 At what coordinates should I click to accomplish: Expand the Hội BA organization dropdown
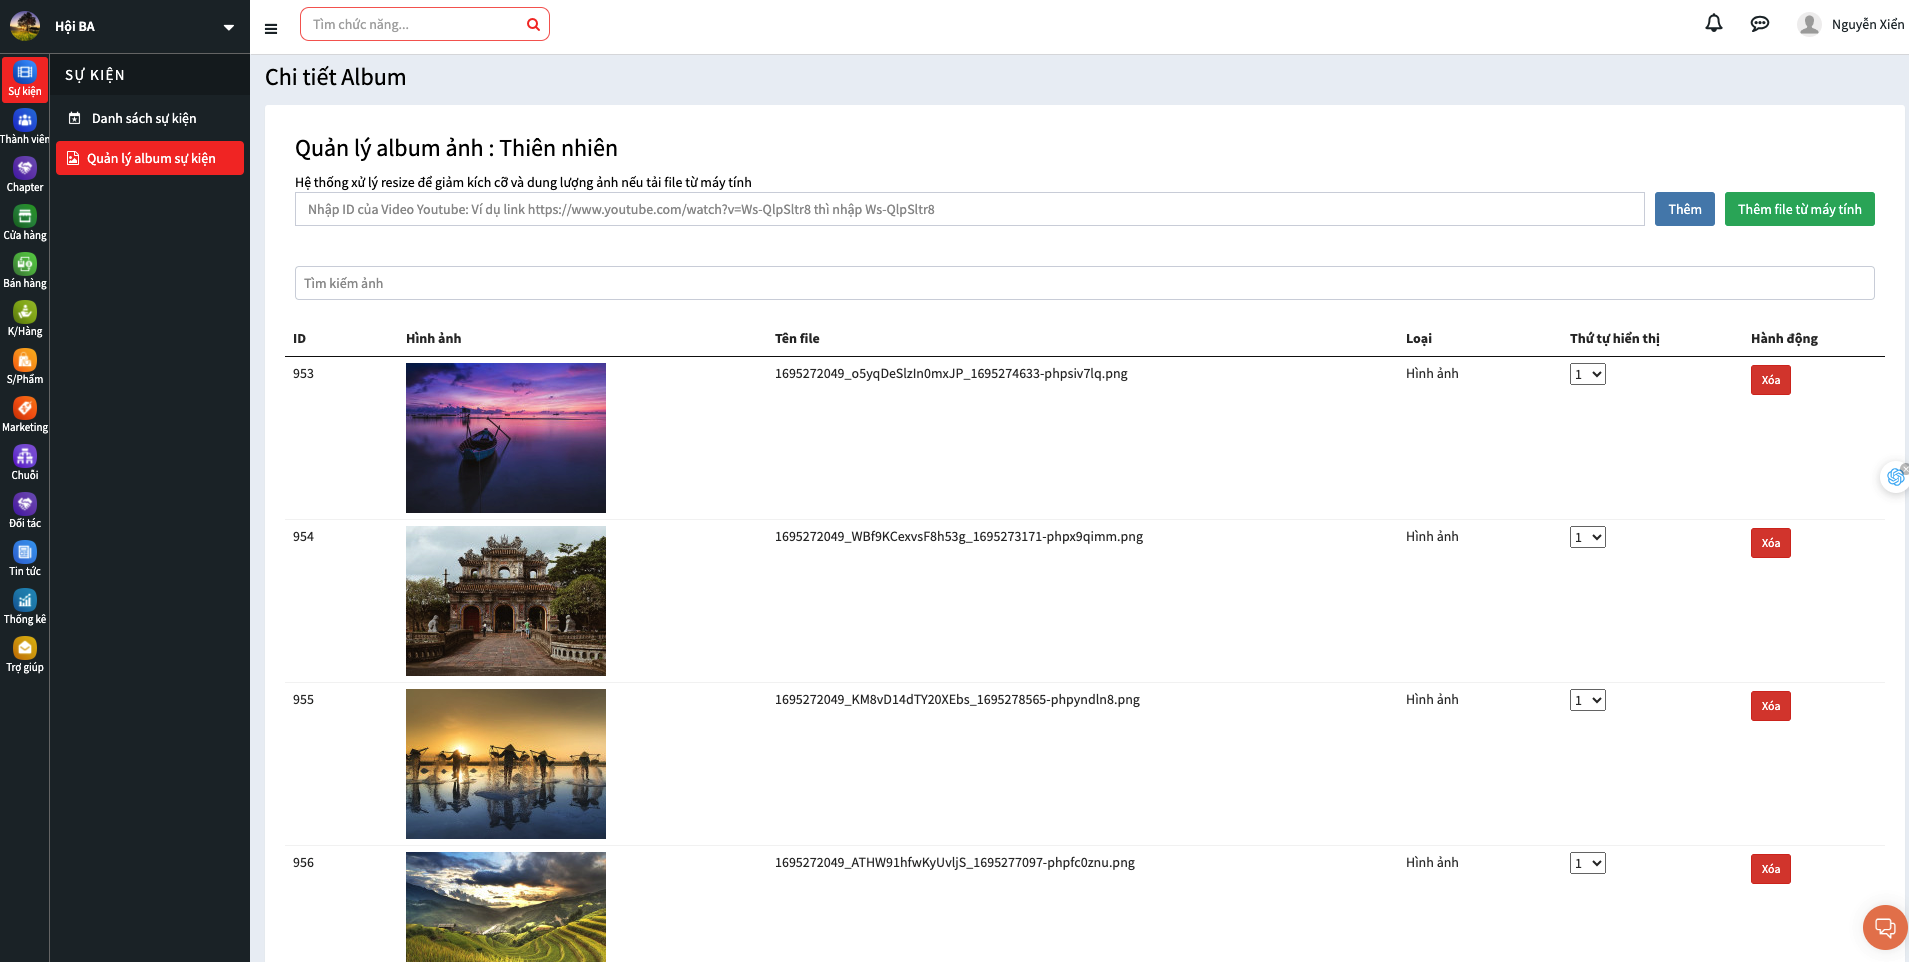click(x=228, y=27)
